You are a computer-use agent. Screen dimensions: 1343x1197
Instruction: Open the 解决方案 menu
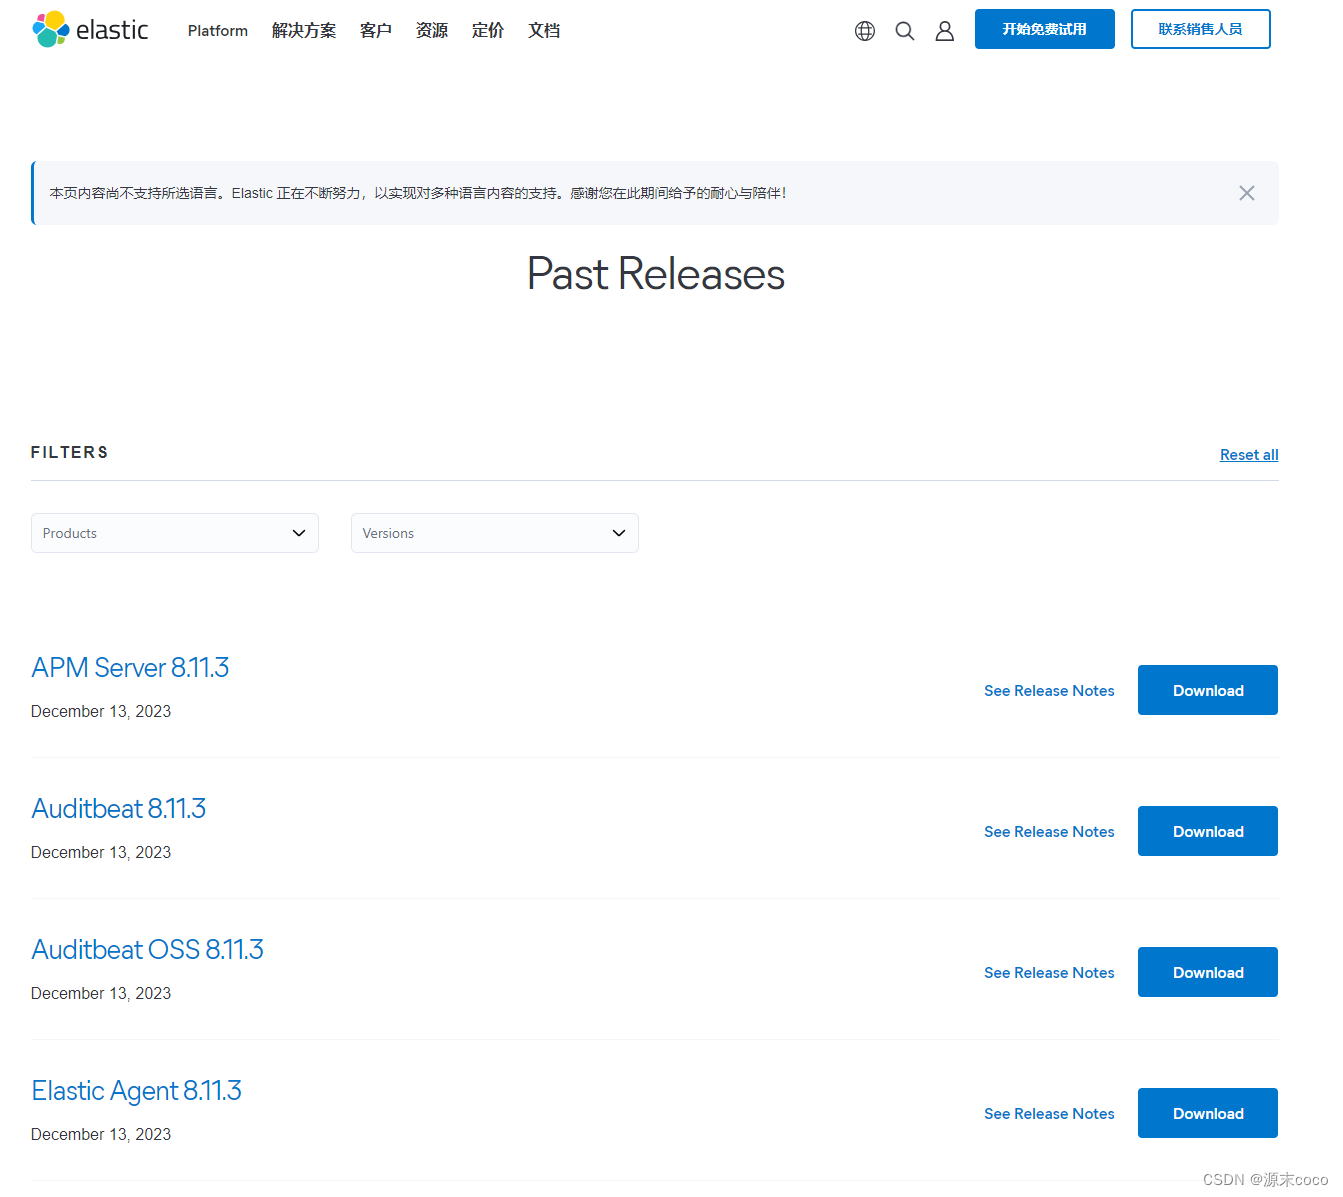[x=304, y=31]
